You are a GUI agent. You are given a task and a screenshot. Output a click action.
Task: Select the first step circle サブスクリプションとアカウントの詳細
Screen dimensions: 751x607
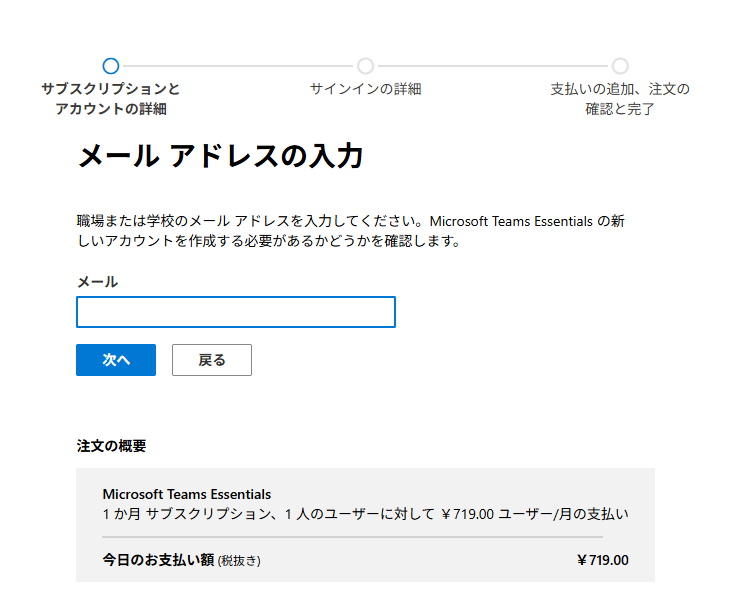pyautogui.click(x=111, y=66)
